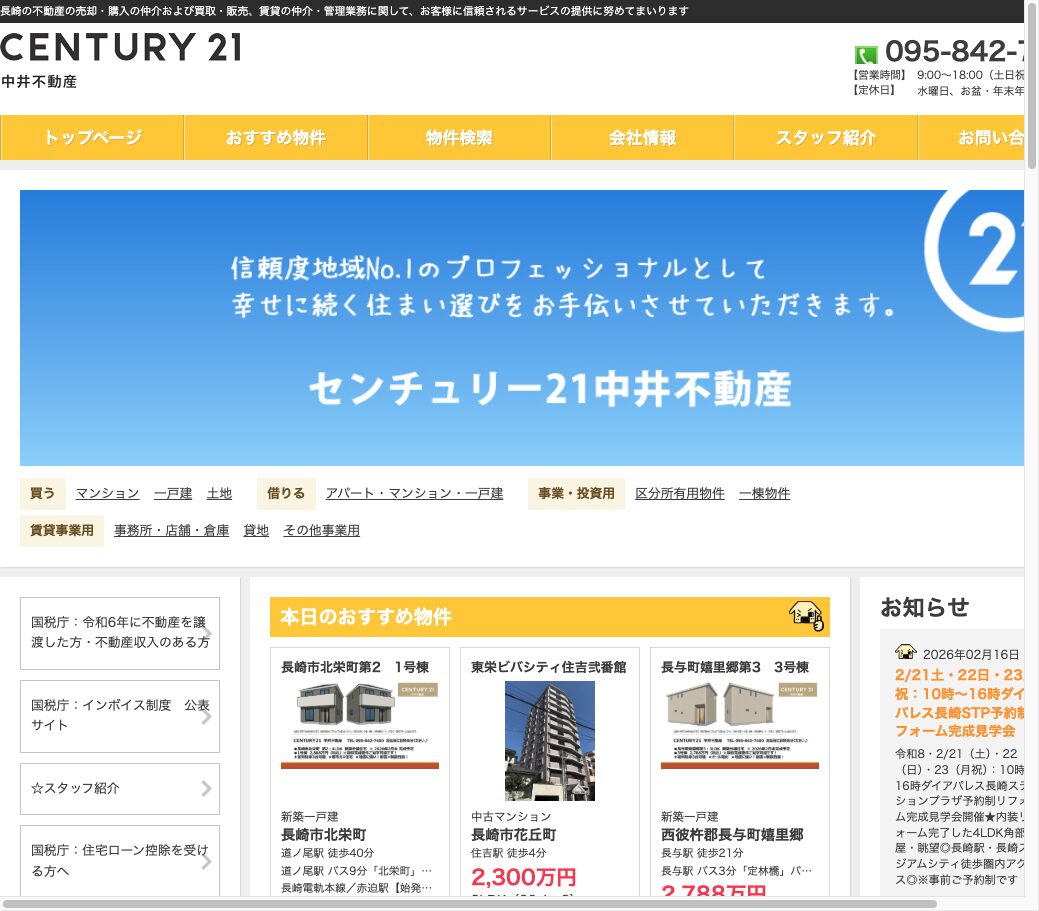This screenshot has width=1039, height=911.
Task: Click the 東栄ビバシティ住吉弐番館 title
Action: (x=549, y=667)
